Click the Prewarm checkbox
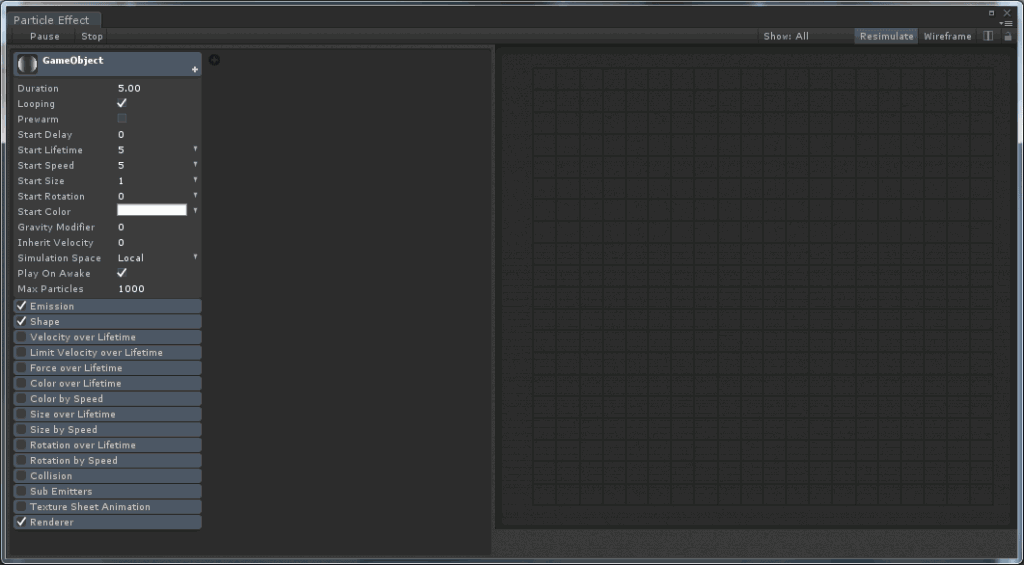The height and width of the screenshot is (565, 1024). [122, 119]
